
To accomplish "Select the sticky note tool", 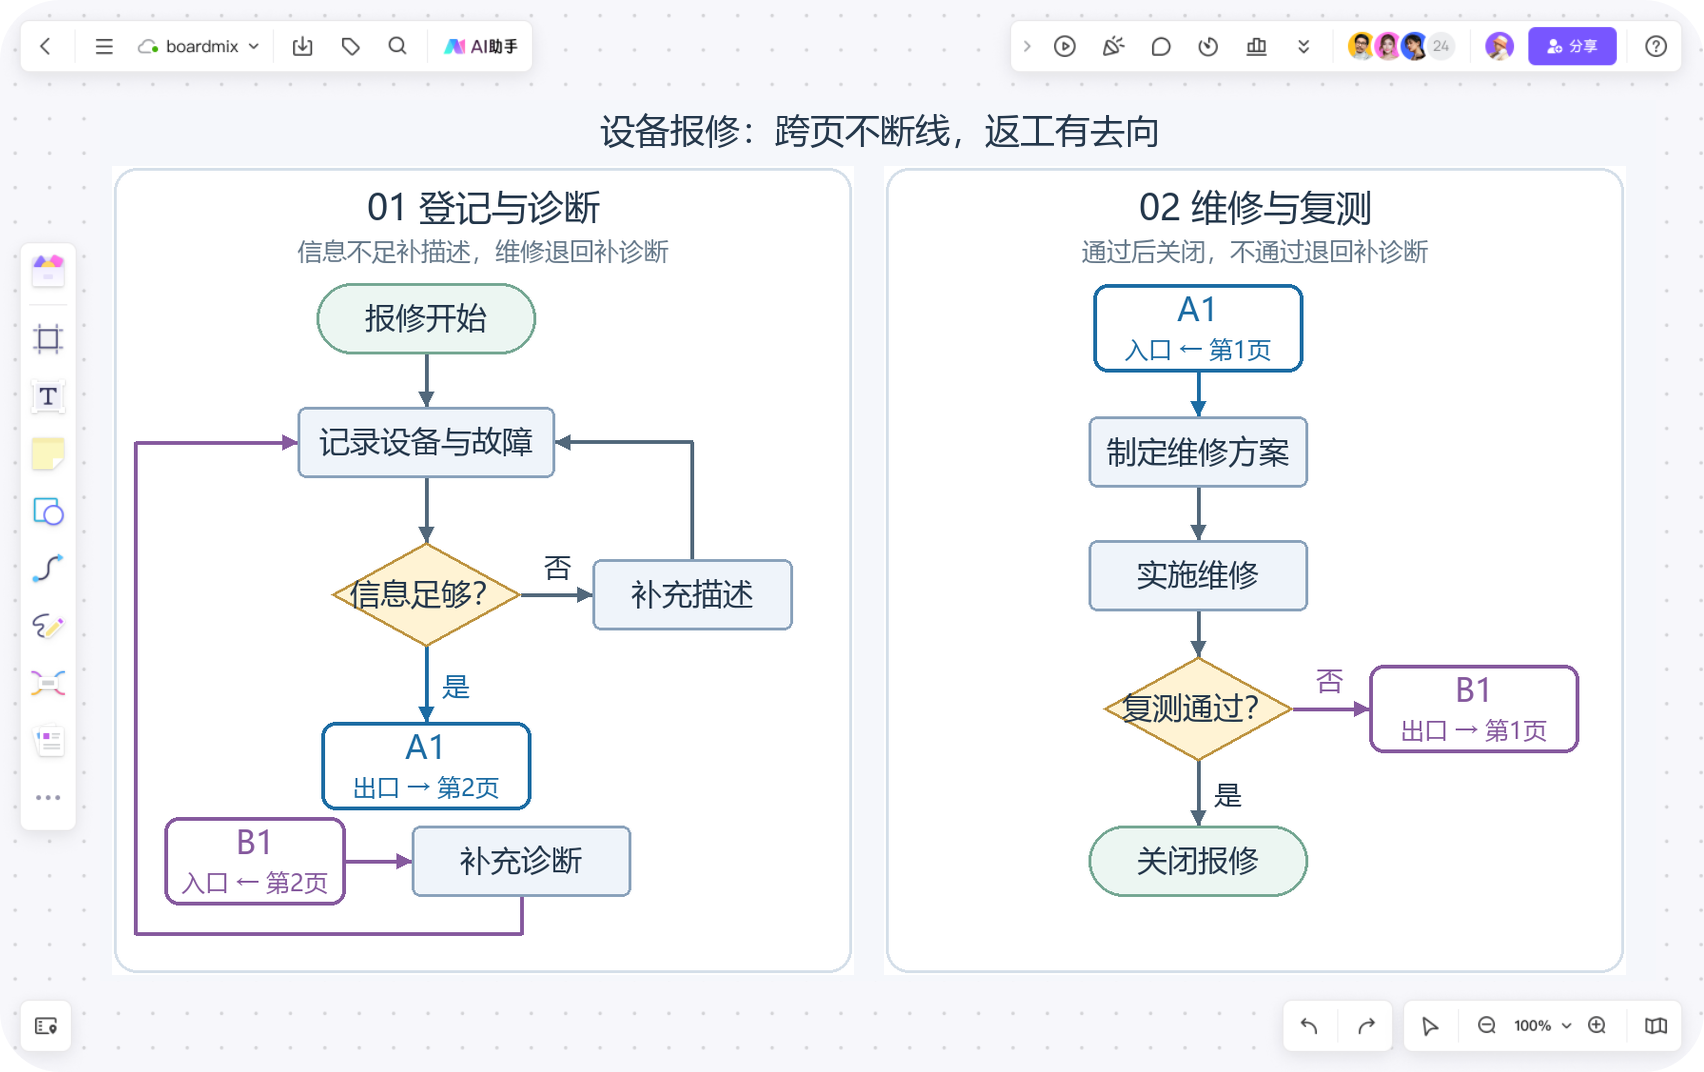I will pyautogui.click(x=48, y=454).
